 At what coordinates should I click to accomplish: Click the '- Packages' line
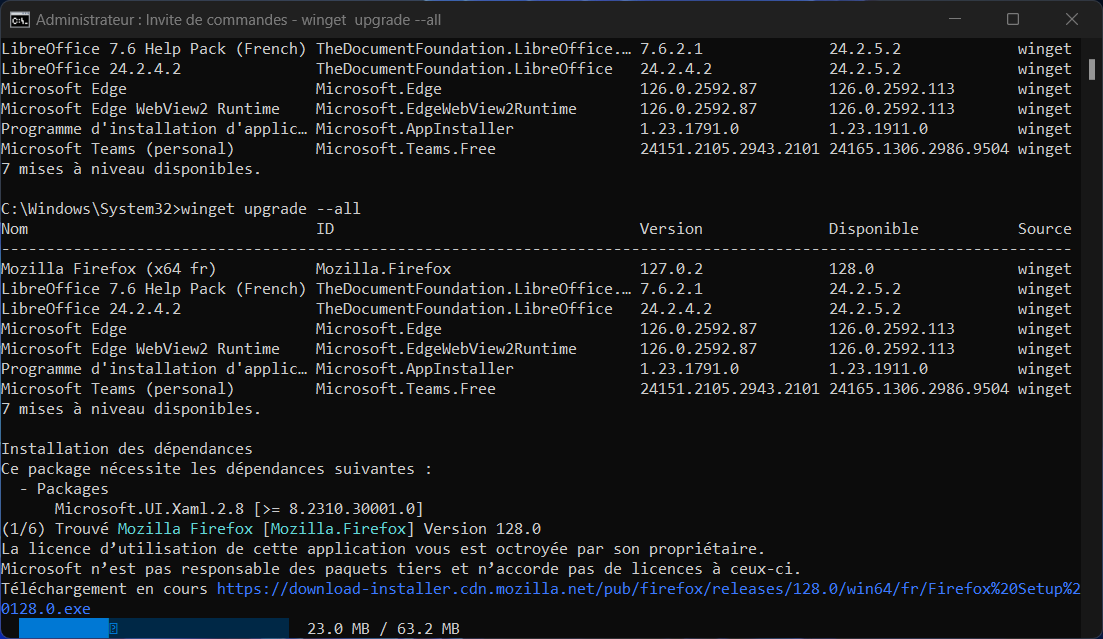tap(64, 488)
